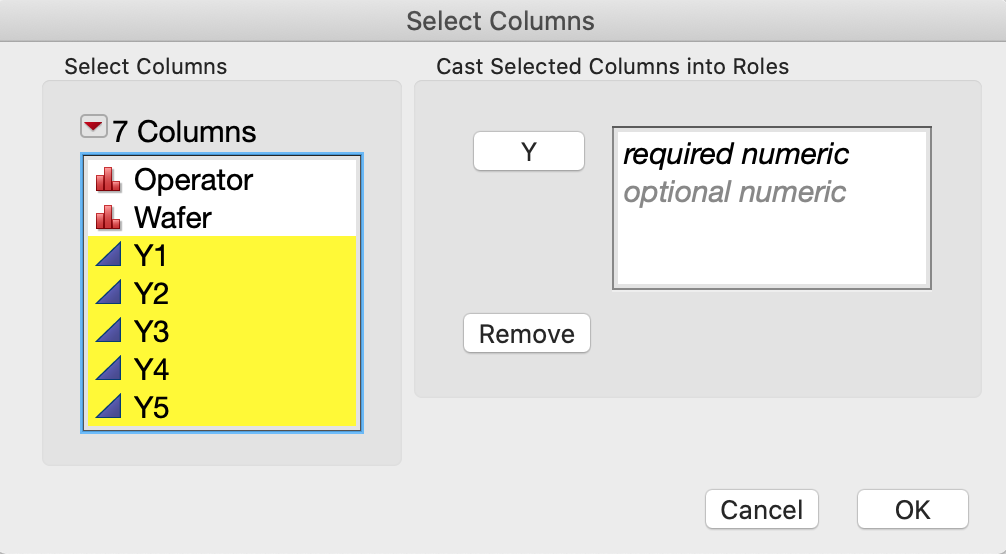The width and height of the screenshot is (1006, 554).
Task: Click the Operator nominal column icon
Action: tap(107, 181)
